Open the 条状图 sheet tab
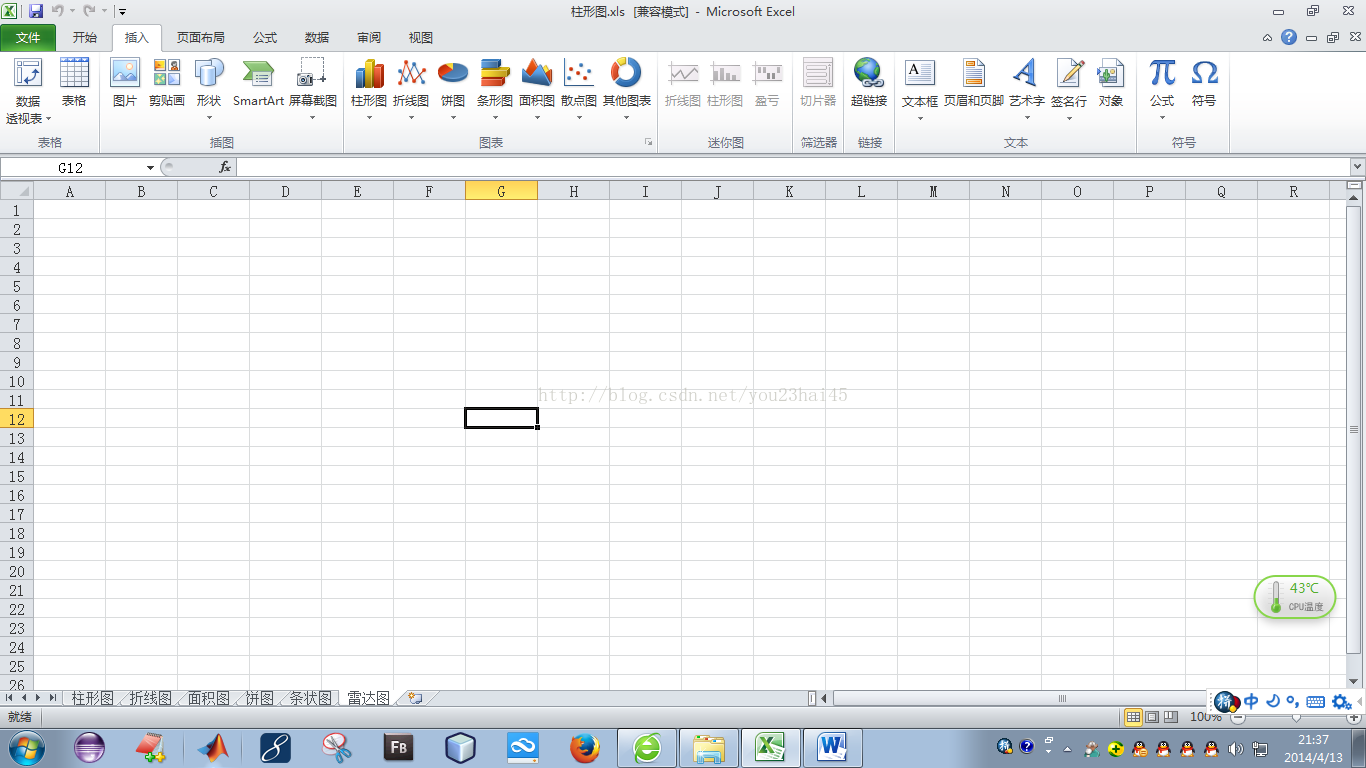The width and height of the screenshot is (1366, 768). tap(310, 698)
